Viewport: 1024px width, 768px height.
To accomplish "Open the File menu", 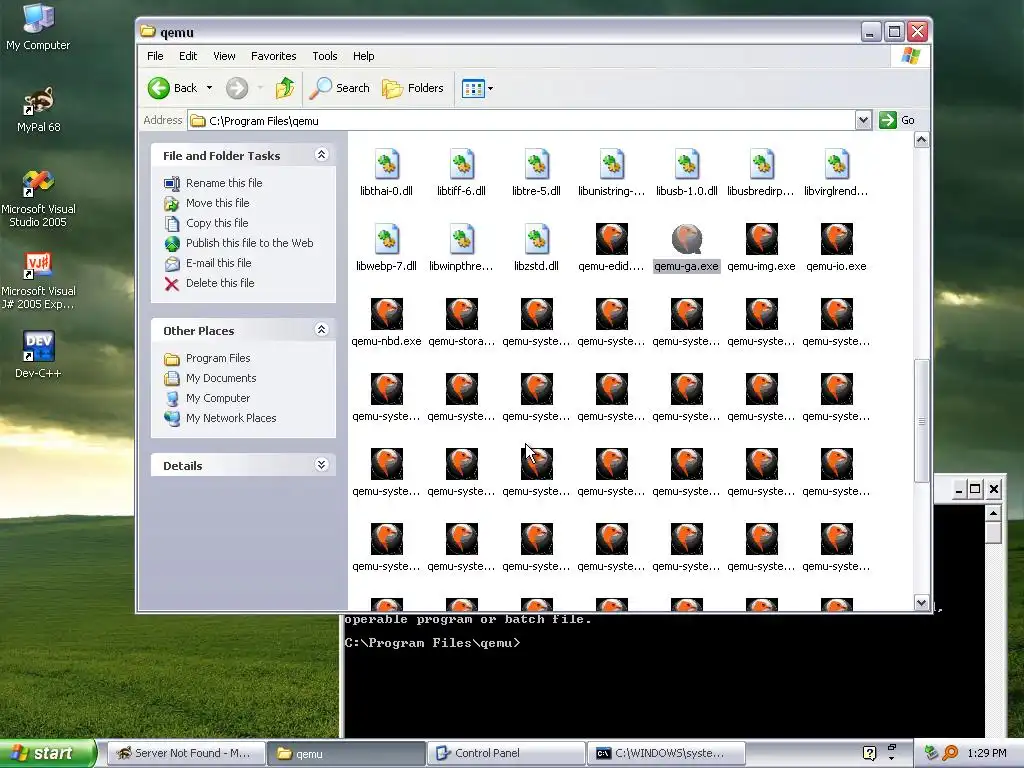I will coord(155,56).
